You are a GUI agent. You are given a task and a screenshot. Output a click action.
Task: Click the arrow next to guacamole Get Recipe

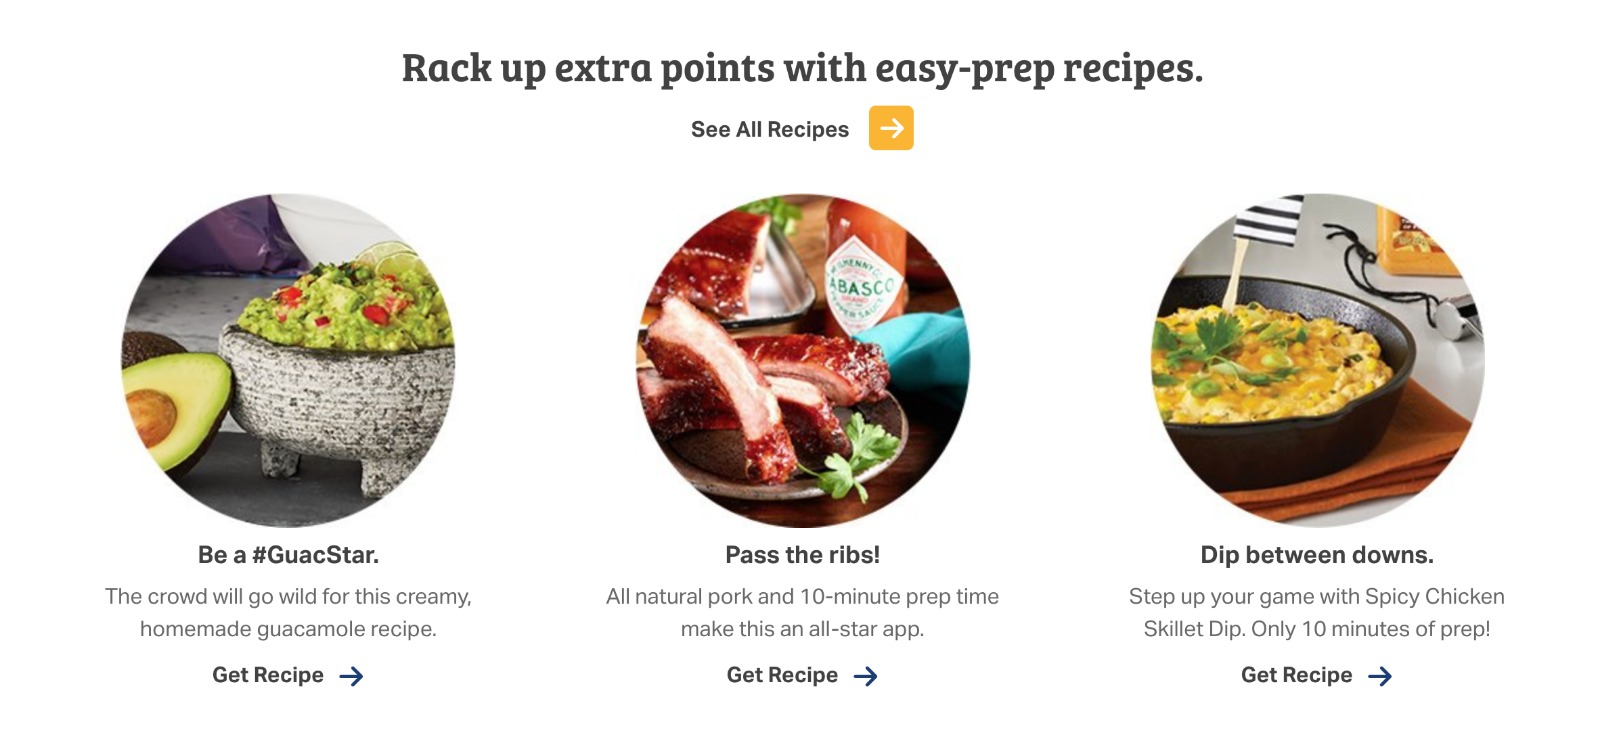(351, 677)
